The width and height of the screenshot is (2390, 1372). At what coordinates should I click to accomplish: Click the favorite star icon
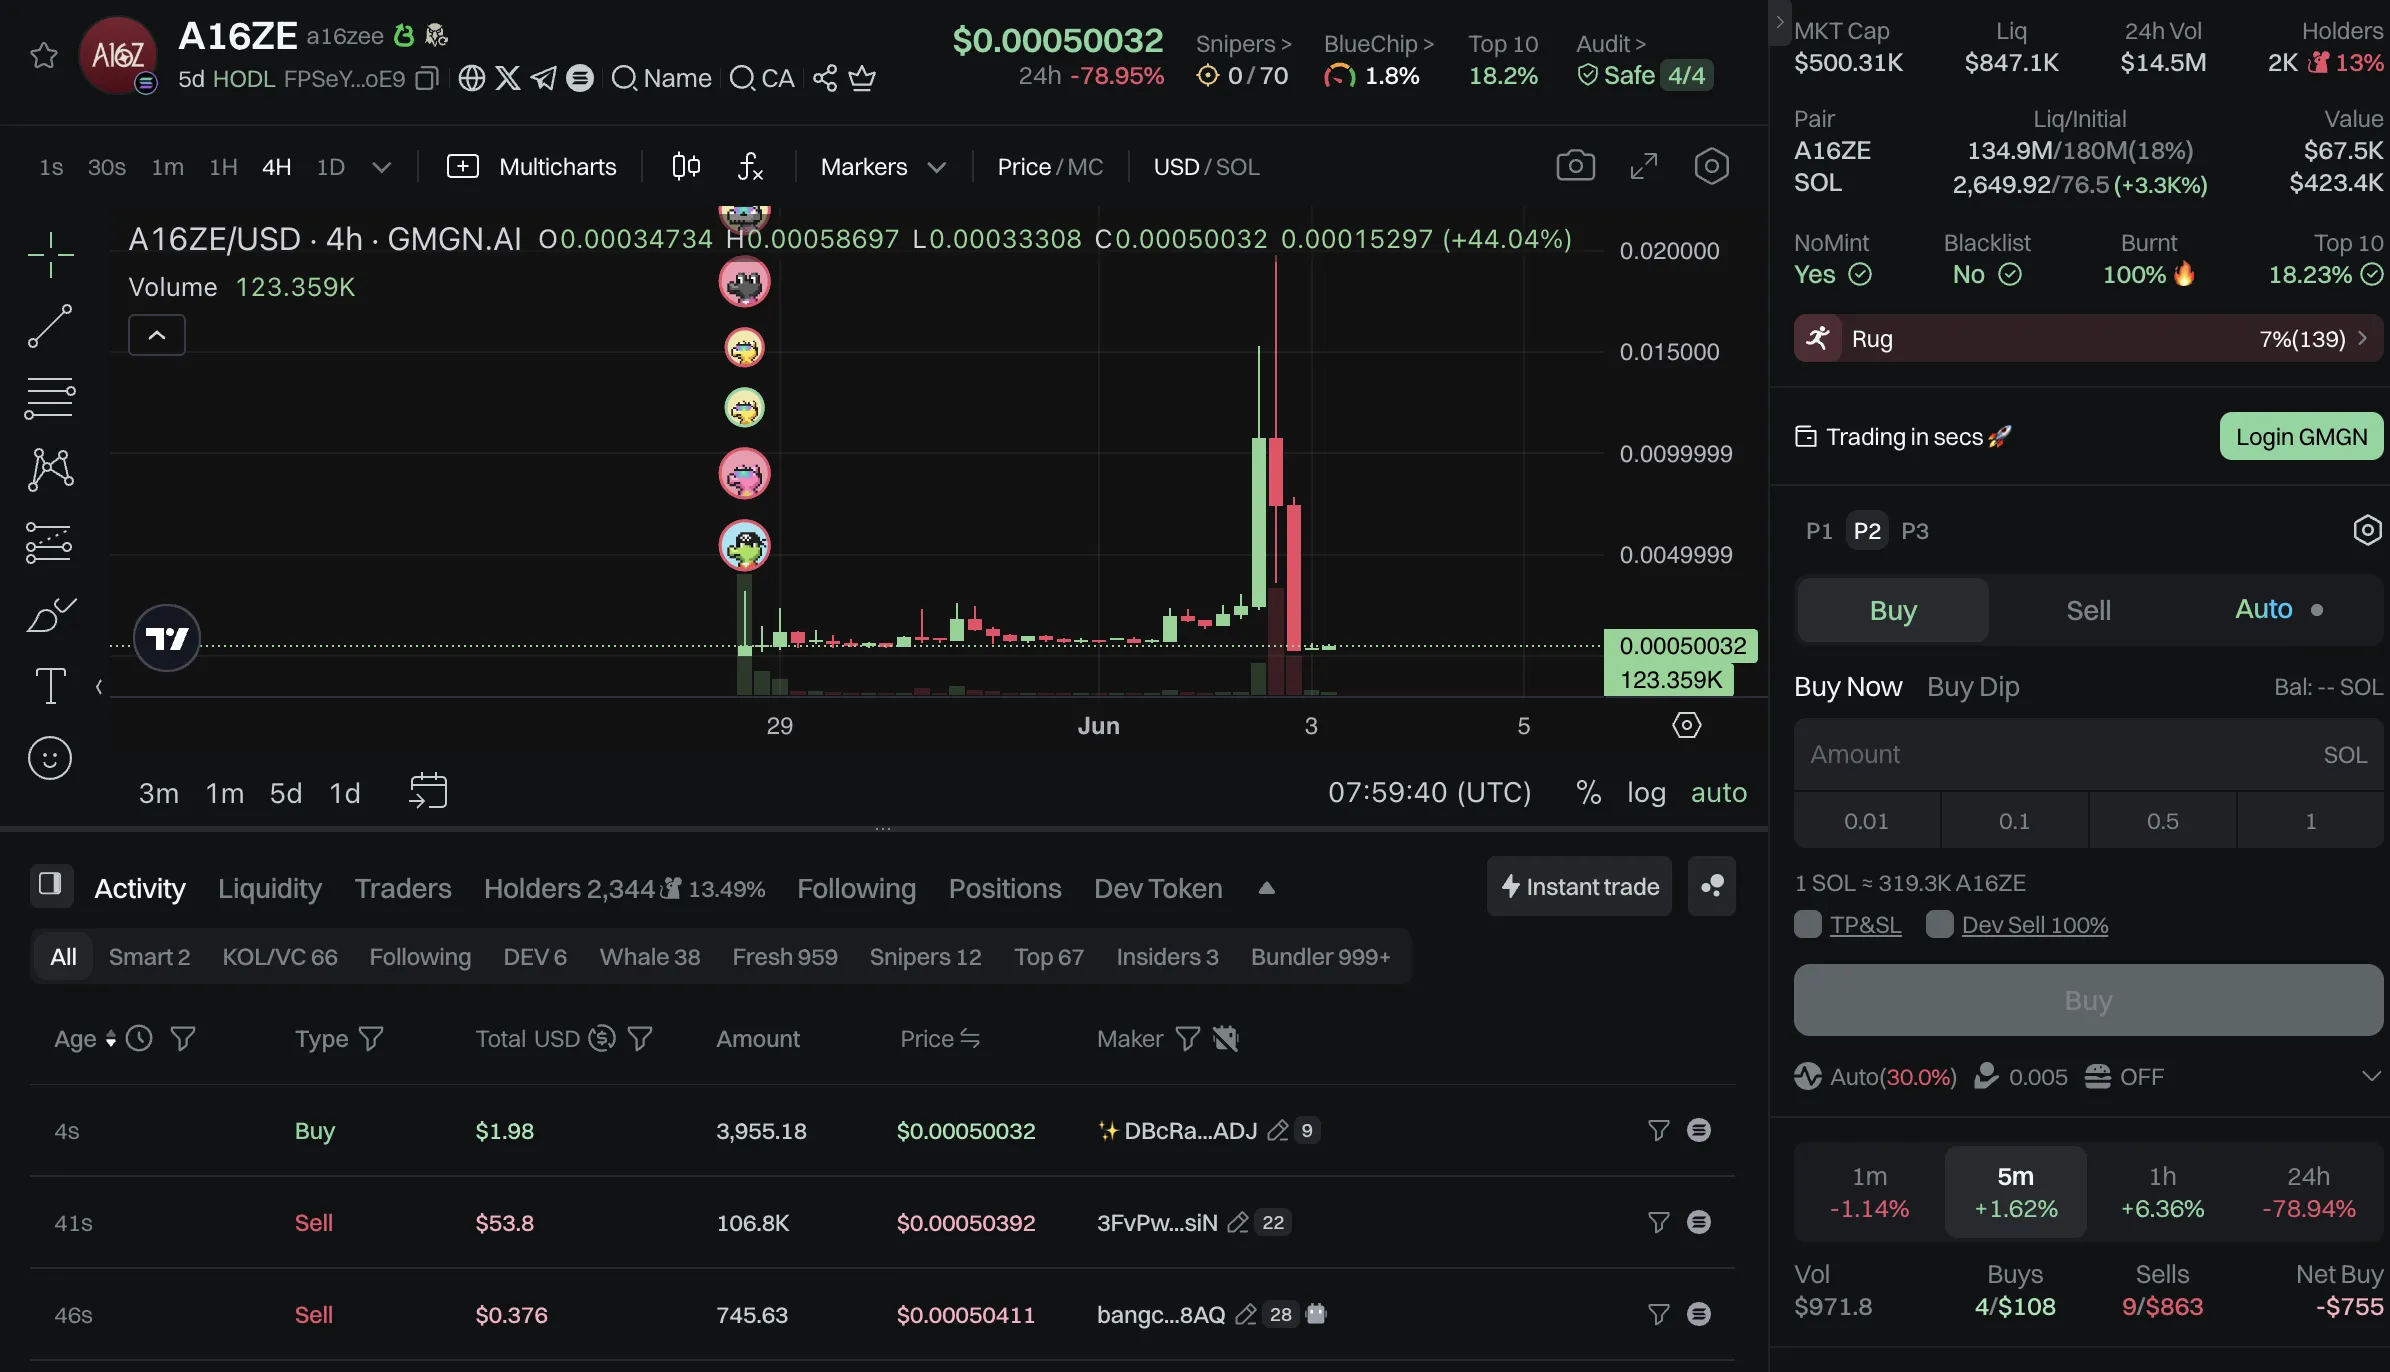pyautogui.click(x=44, y=56)
